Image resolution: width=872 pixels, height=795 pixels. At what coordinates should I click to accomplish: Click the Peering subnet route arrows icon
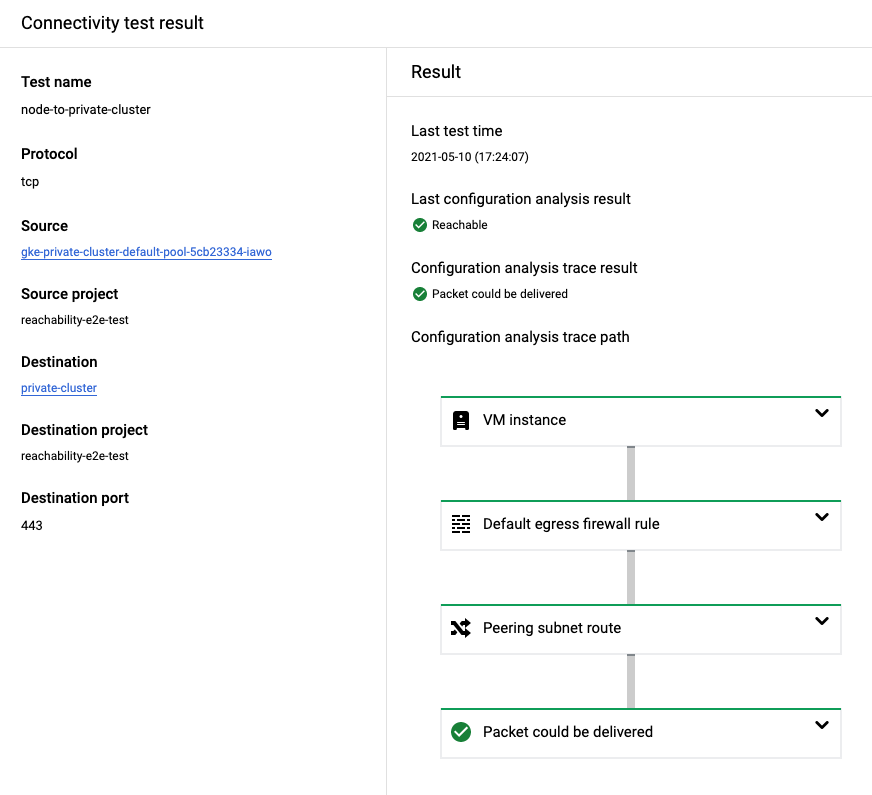point(461,628)
